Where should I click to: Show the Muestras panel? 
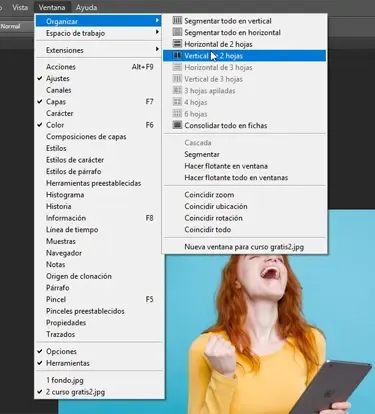point(99,241)
